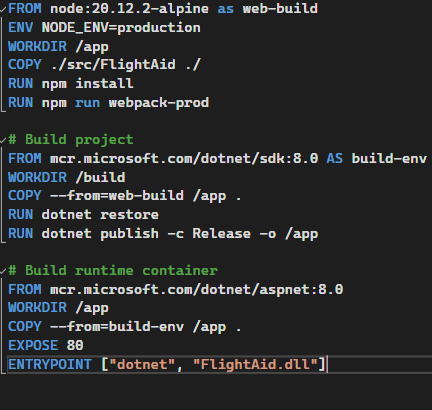Image resolution: width=432 pixels, height=410 pixels.
Task: Click 'node:20.12.2-alpine' image name
Action: coord(129,8)
